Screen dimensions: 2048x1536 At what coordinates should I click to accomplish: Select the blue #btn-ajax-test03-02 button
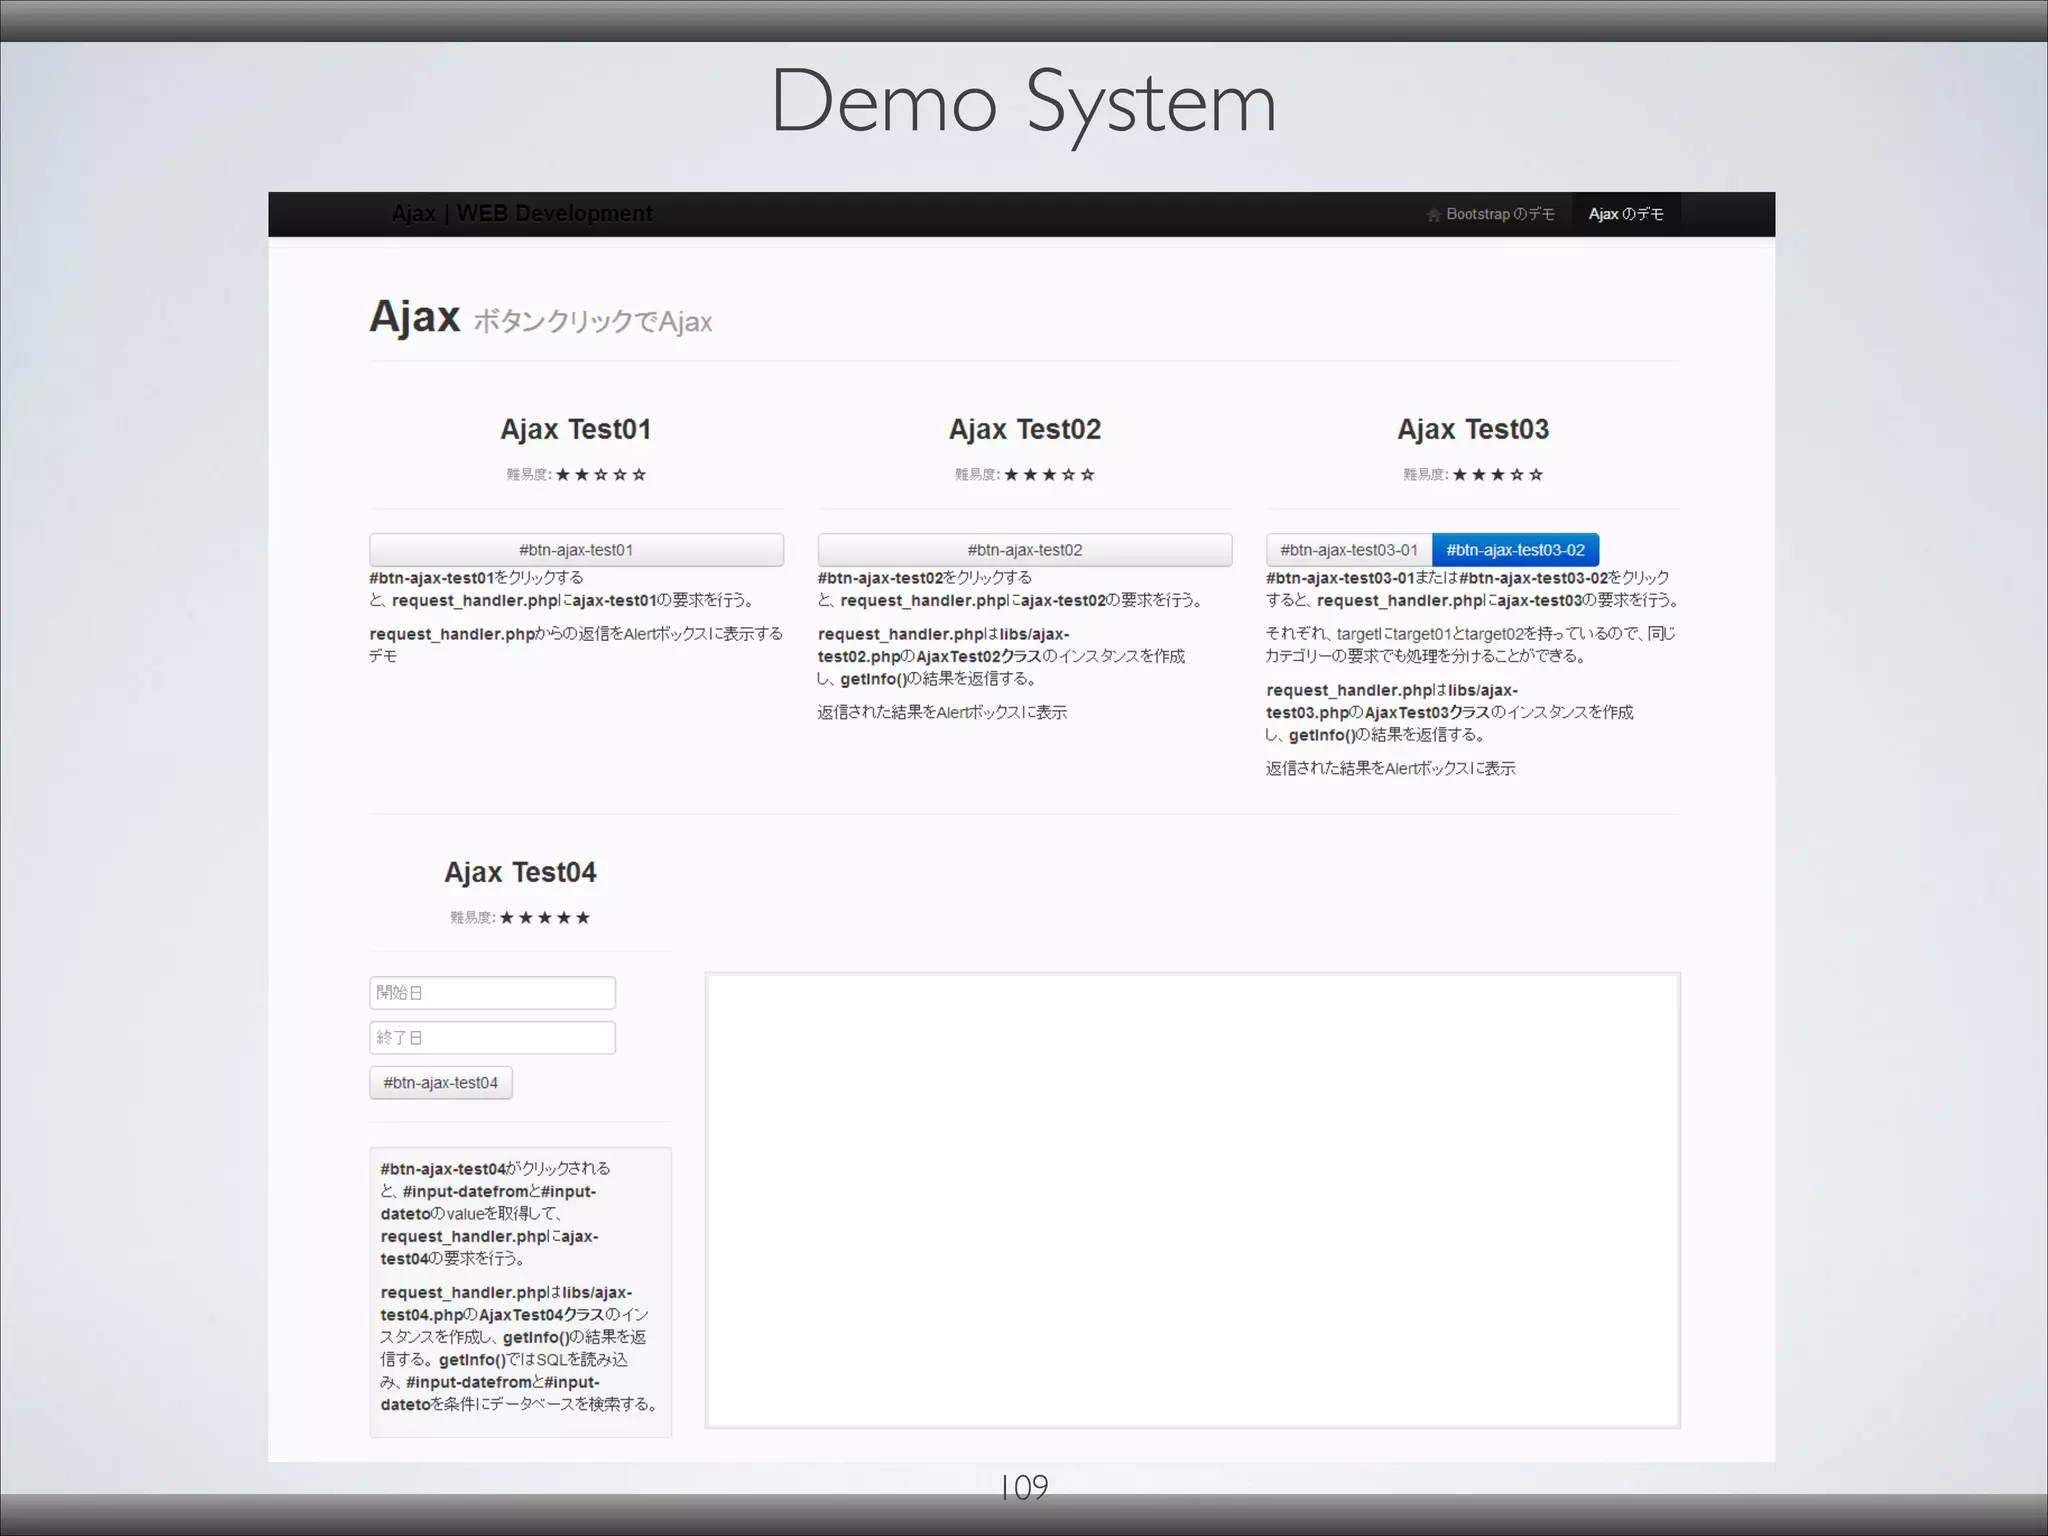1515,550
